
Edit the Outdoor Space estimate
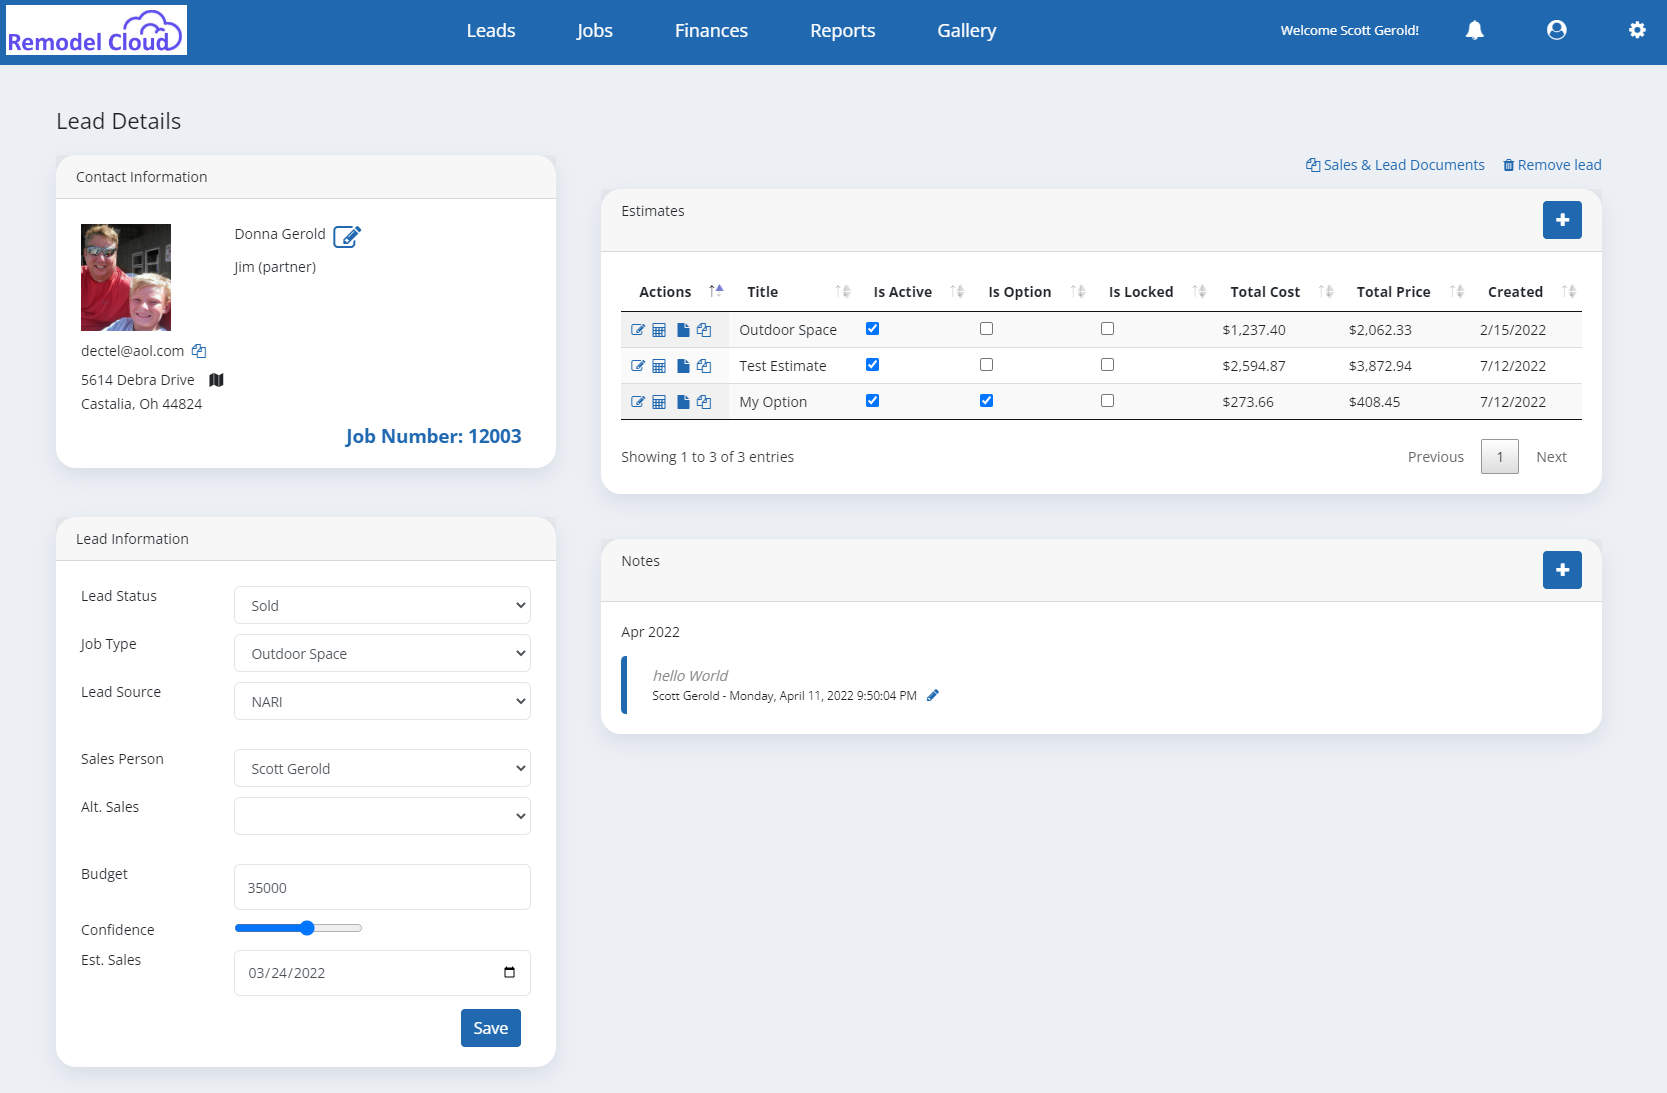click(639, 329)
